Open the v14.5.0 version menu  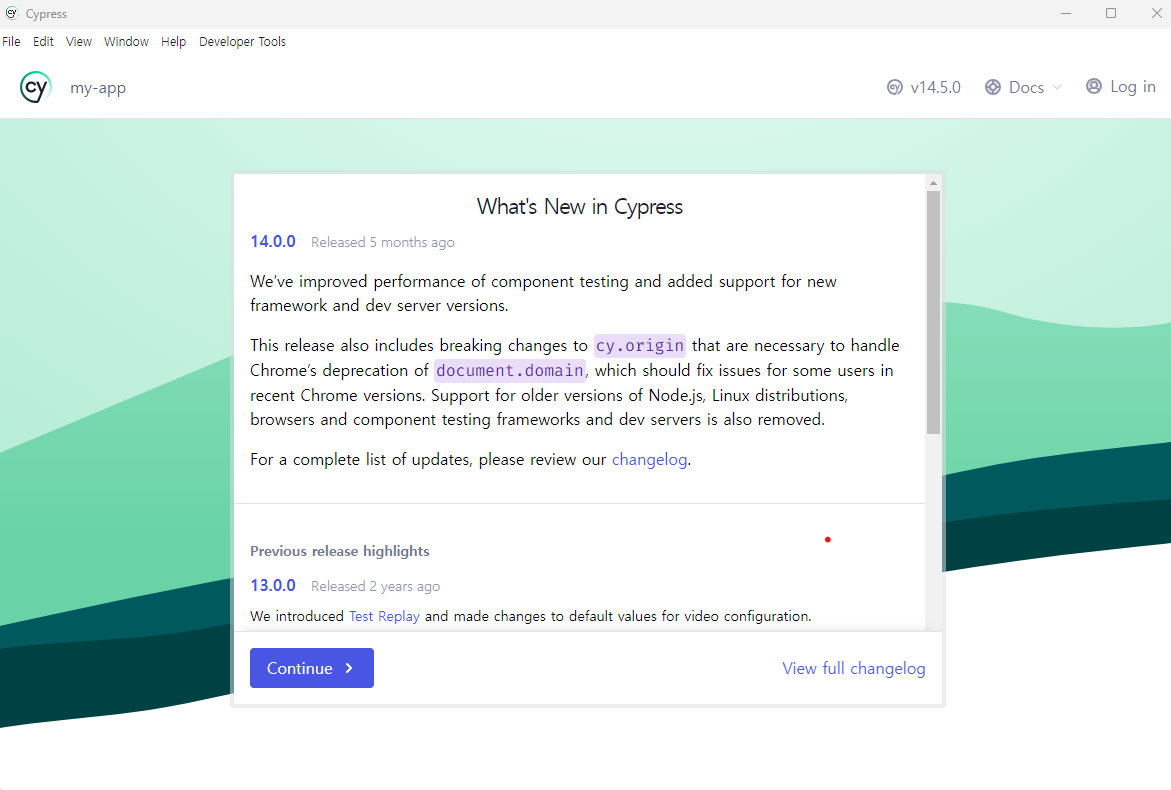pyautogui.click(x=924, y=87)
